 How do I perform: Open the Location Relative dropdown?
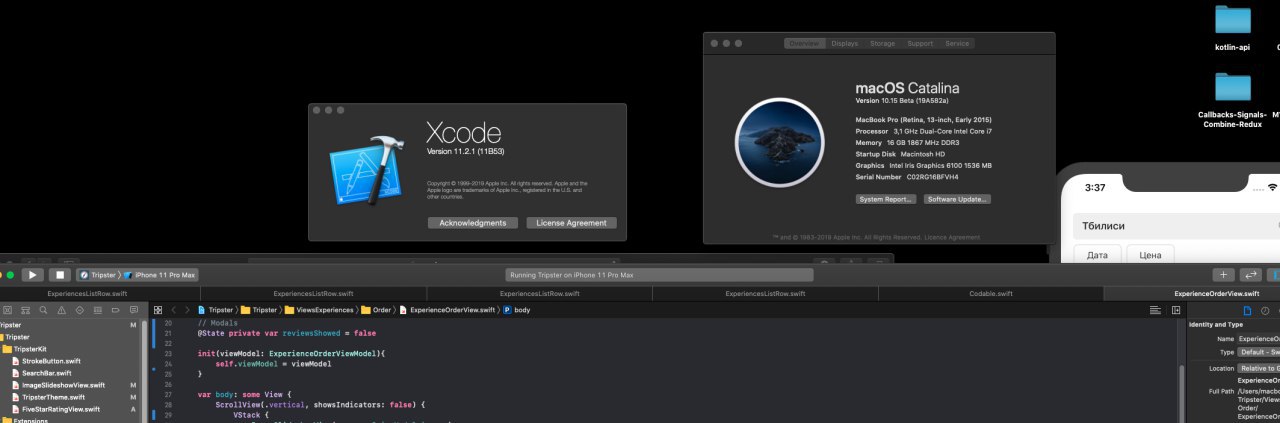coord(1259,368)
